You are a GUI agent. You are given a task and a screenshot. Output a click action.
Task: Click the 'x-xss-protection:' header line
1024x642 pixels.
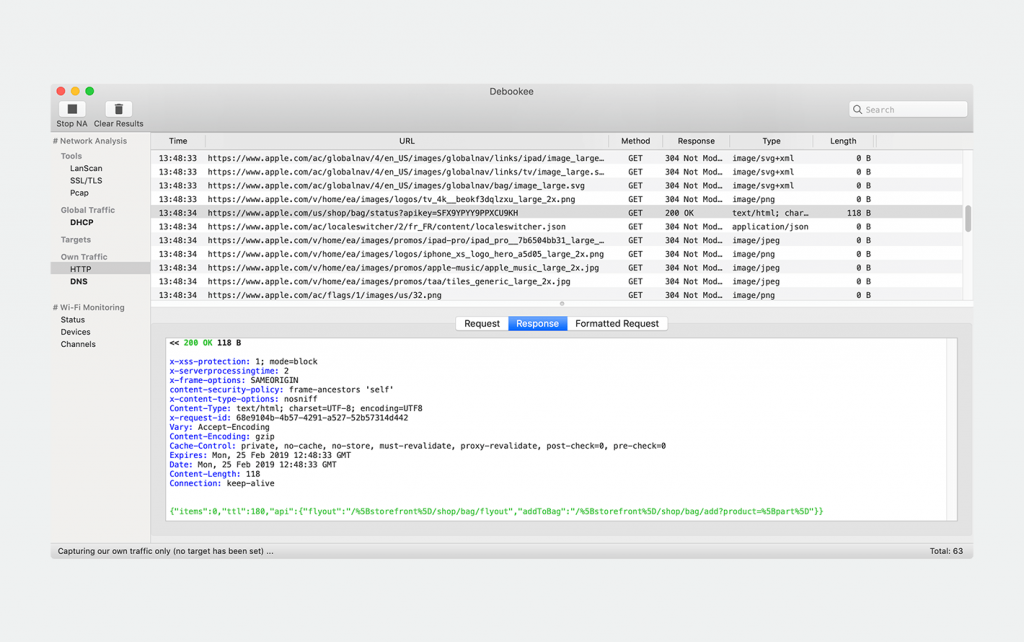[x=243, y=362]
